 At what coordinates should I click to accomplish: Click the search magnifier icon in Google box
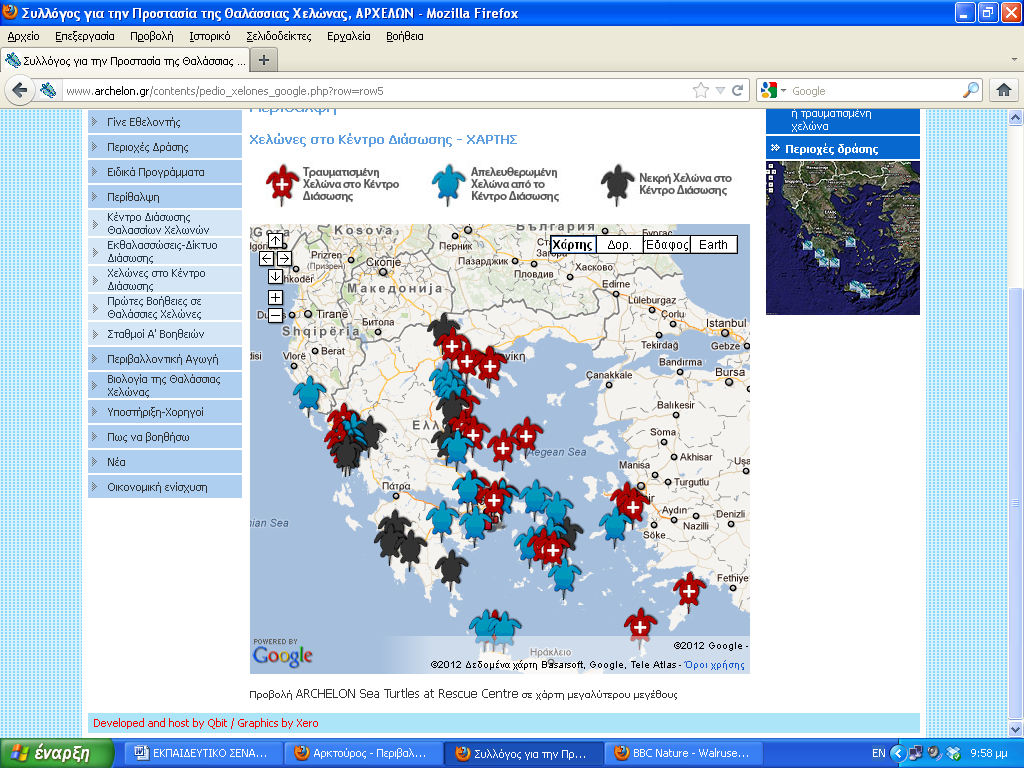[971, 90]
